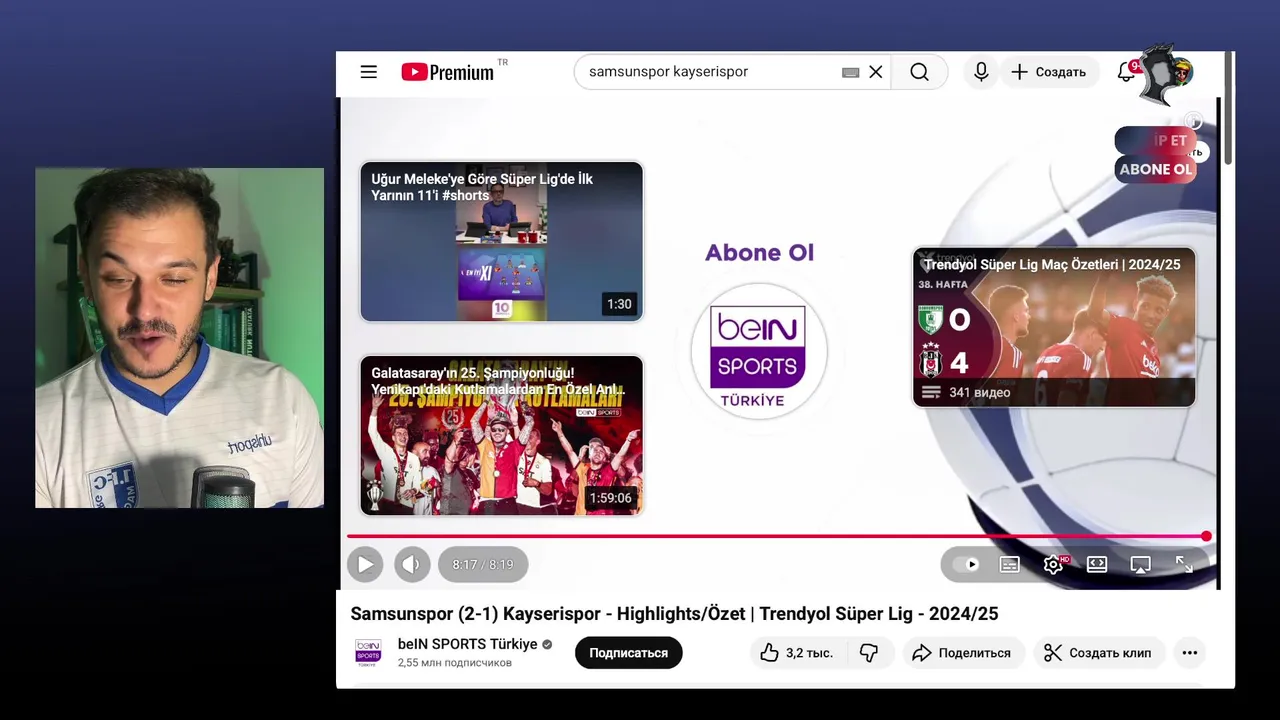Screen dimensions: 1280x720
Task: Open the notifications bell
Action: (1126, 72)
